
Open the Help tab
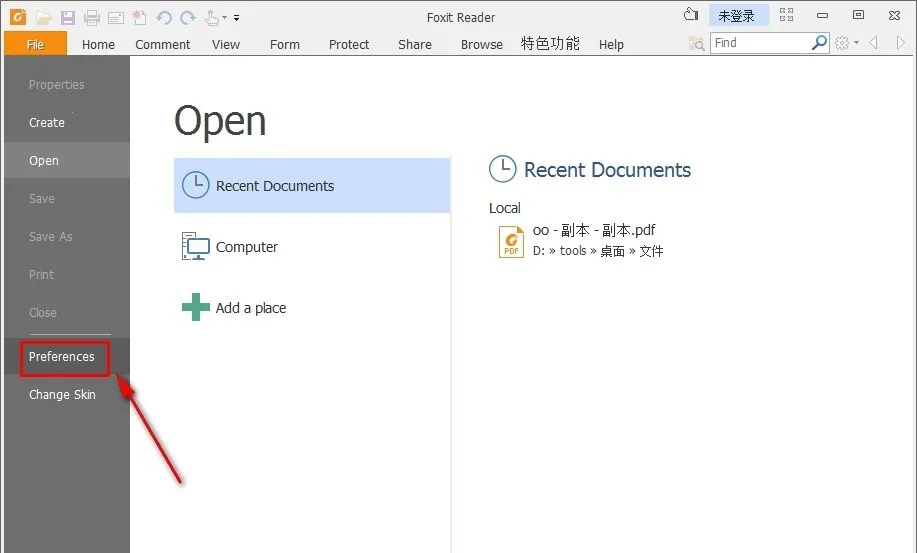tap(611, 44)
